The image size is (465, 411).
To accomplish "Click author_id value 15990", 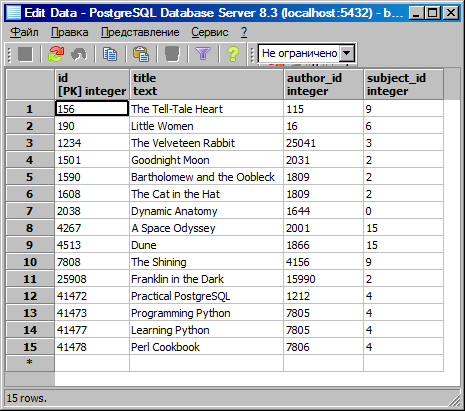I will (324, 279).
